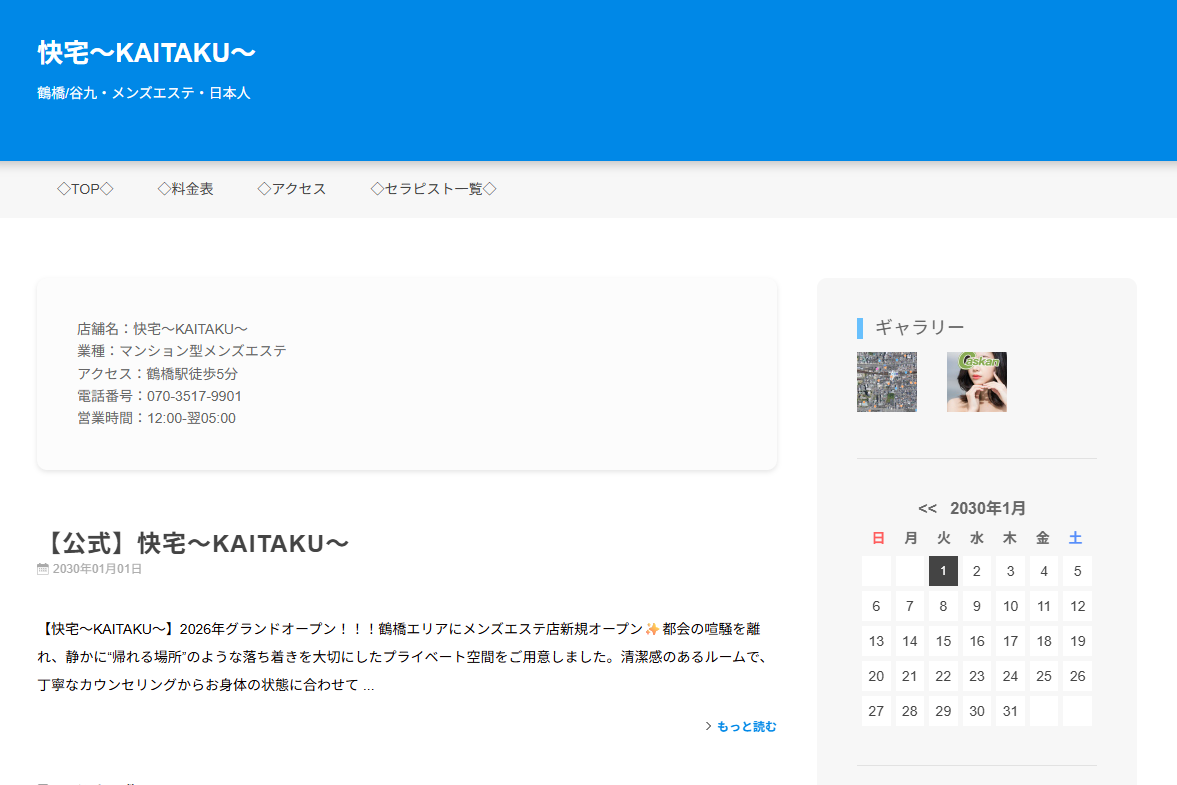Select day 15 in the calendar
The width and height of the screenshot is (1177, 785).
(x=944, y=642)
